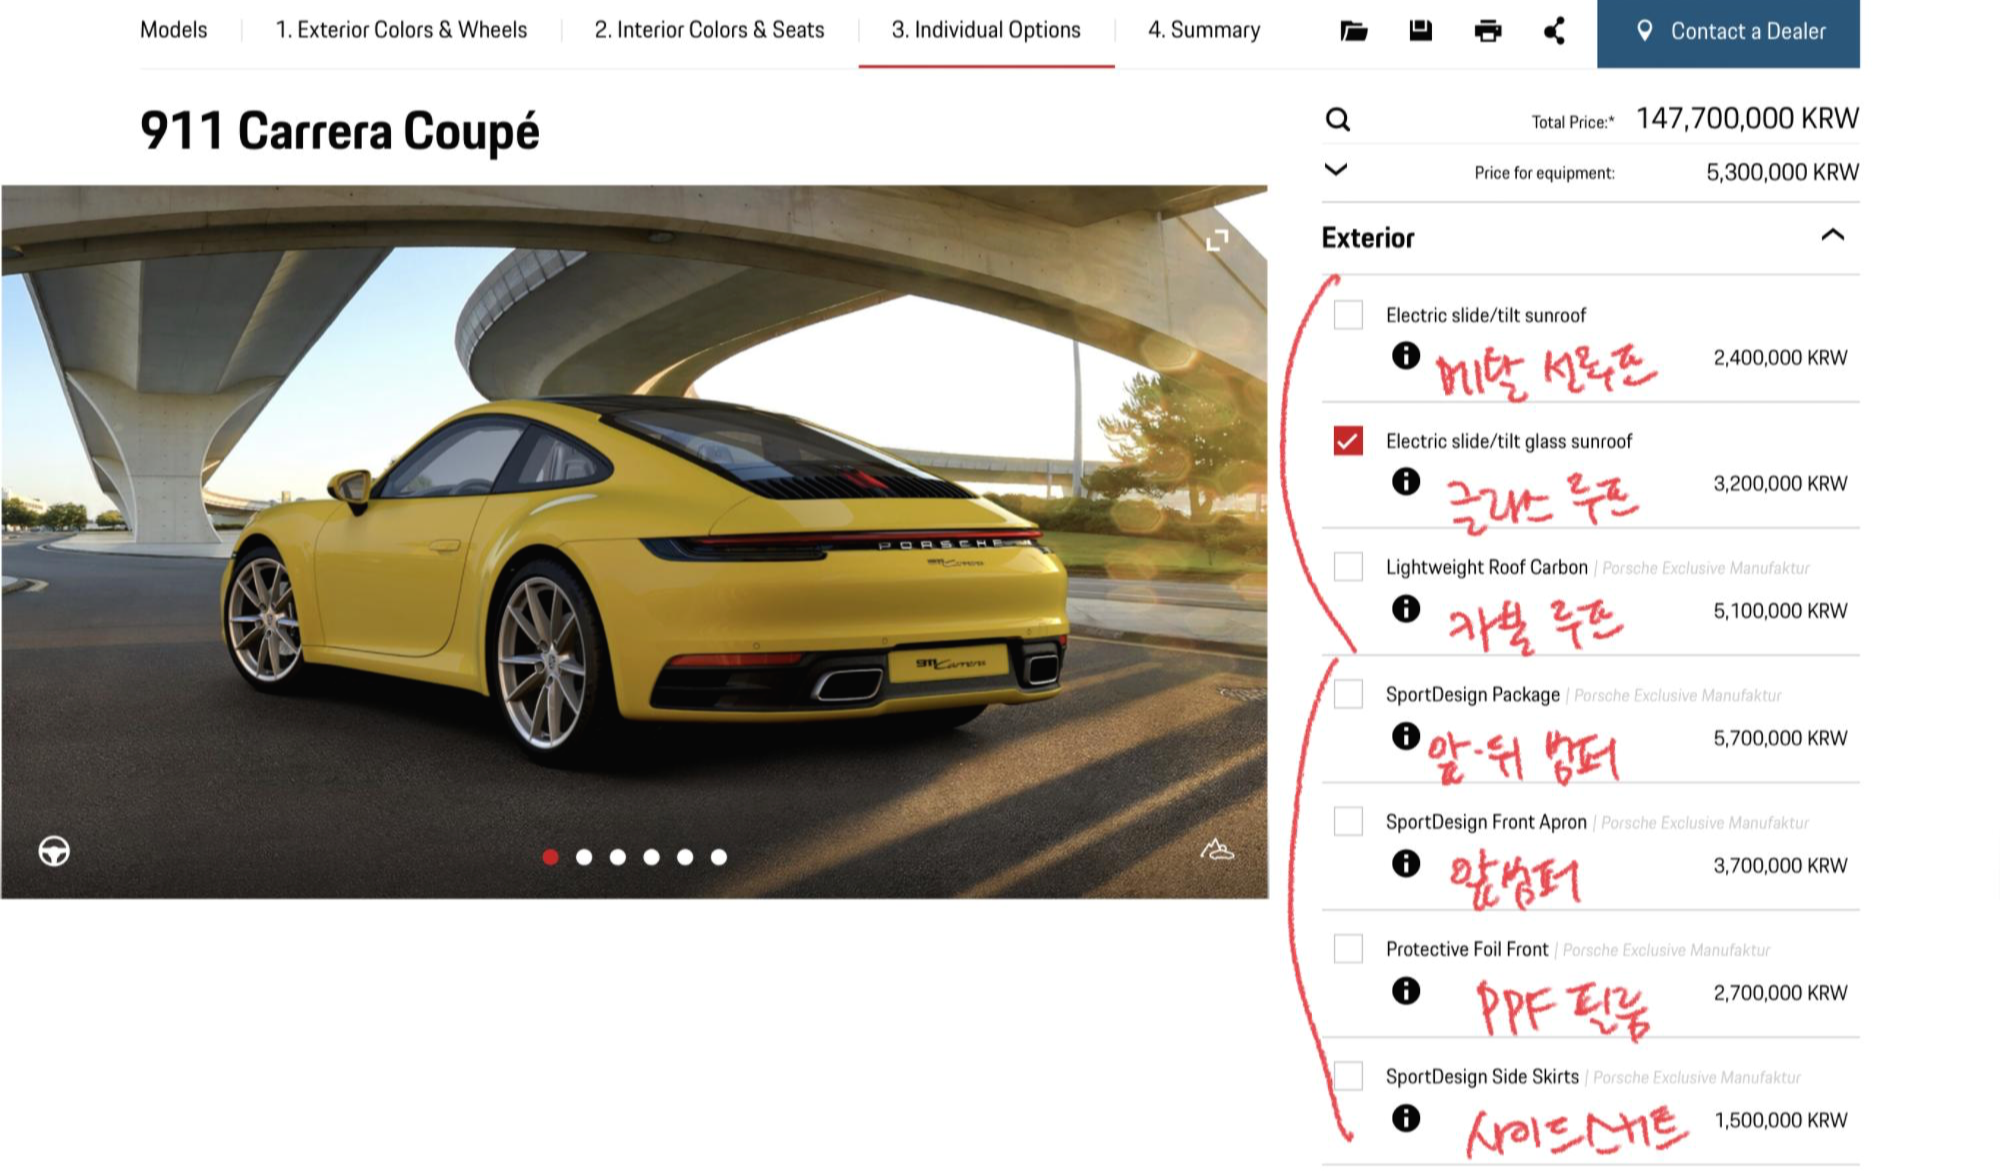Expand car image to fullscreen
Viewport: 2000px width, 1172px height.
click(1217, 240)
